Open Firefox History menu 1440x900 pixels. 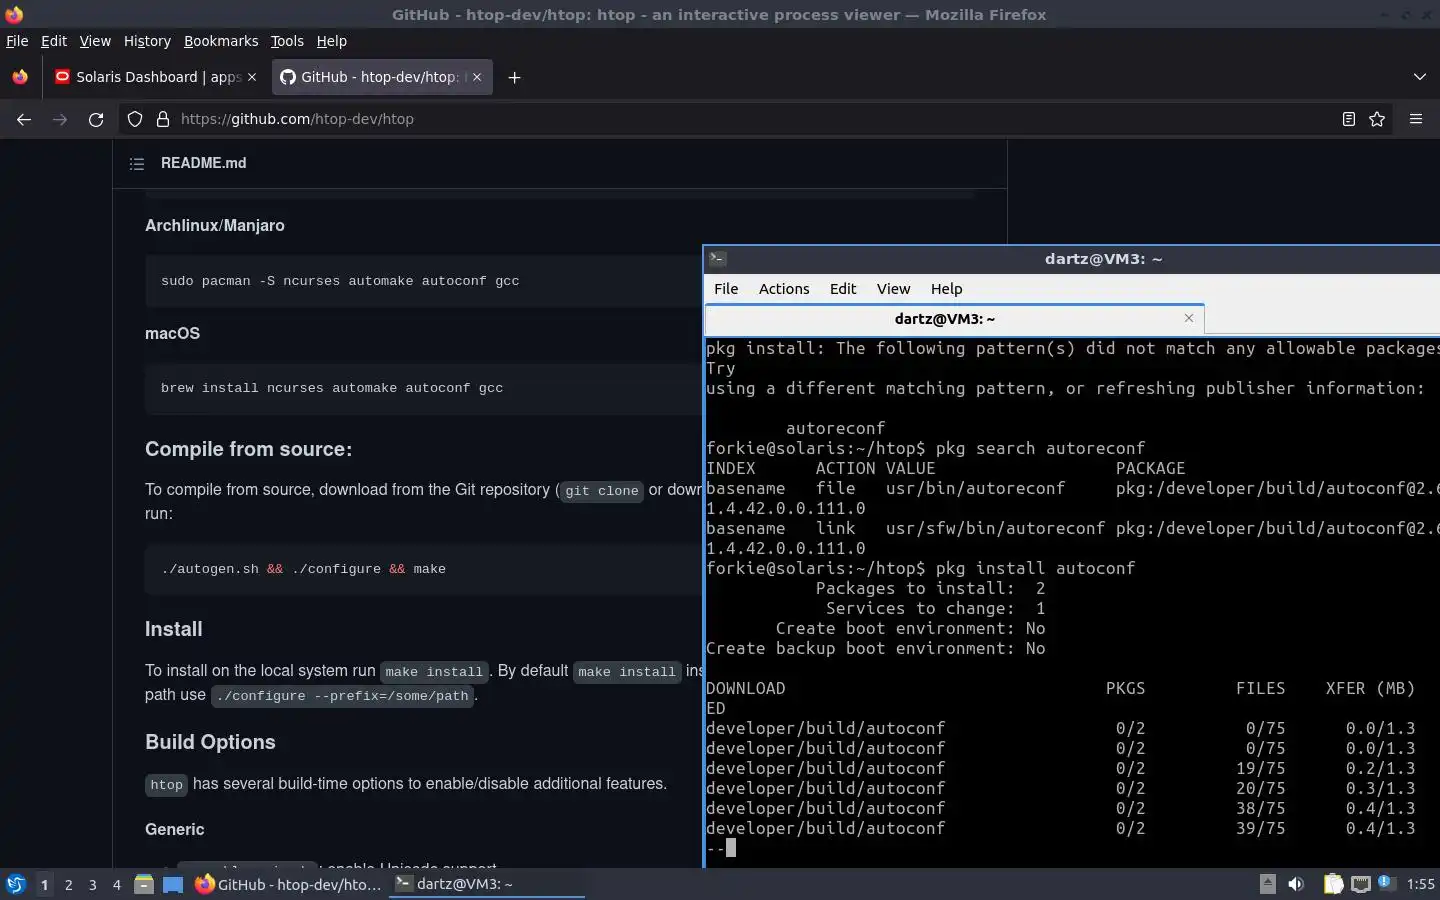click(147, 41)
